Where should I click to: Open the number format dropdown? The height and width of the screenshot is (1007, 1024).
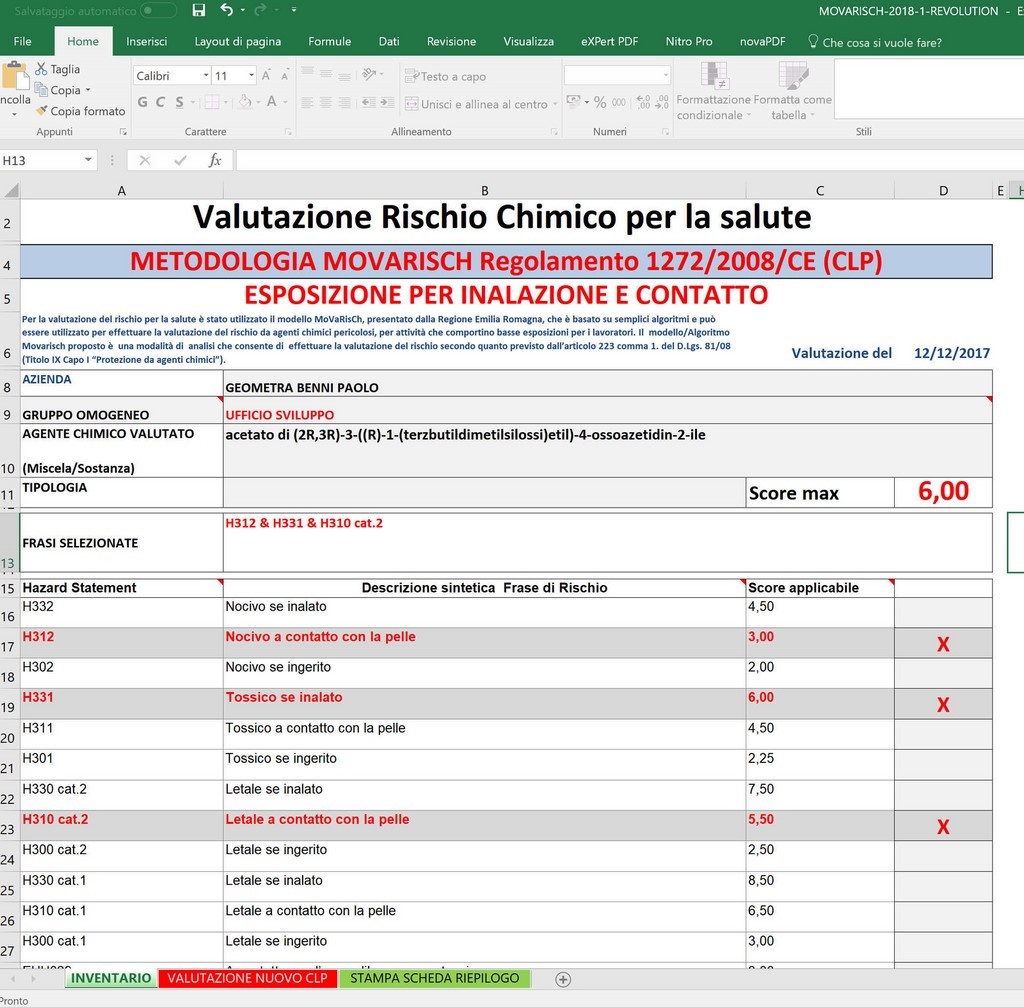[665, 75]
